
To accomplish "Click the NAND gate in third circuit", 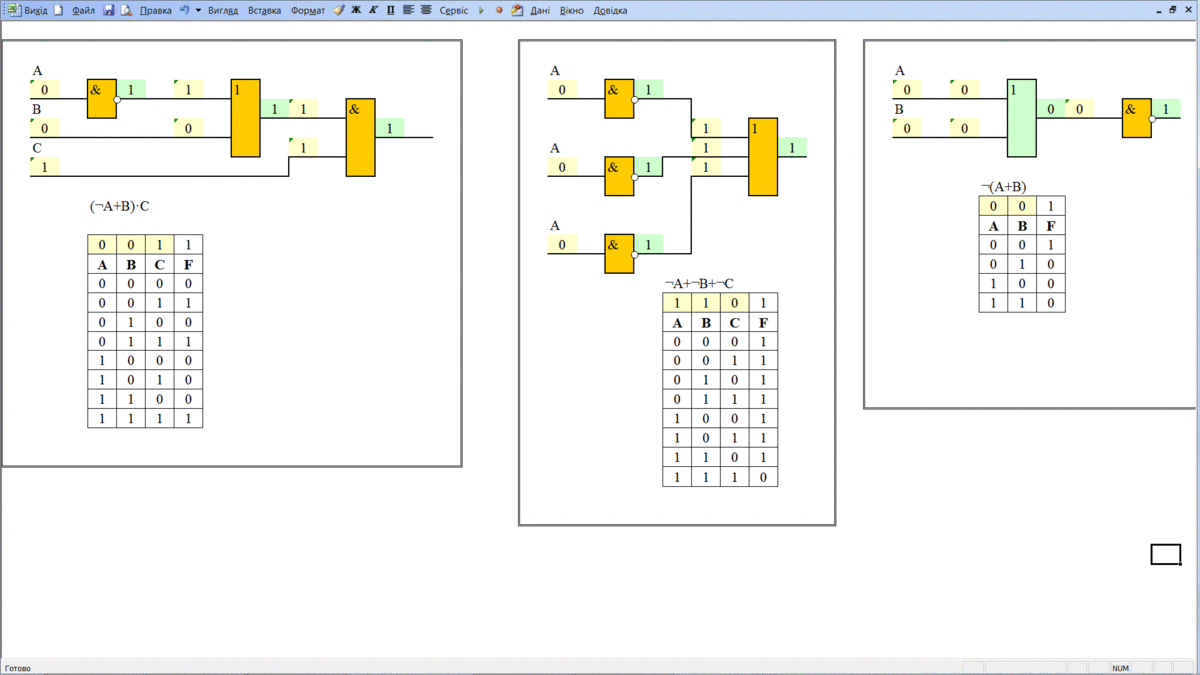I will click(1137, 118).
